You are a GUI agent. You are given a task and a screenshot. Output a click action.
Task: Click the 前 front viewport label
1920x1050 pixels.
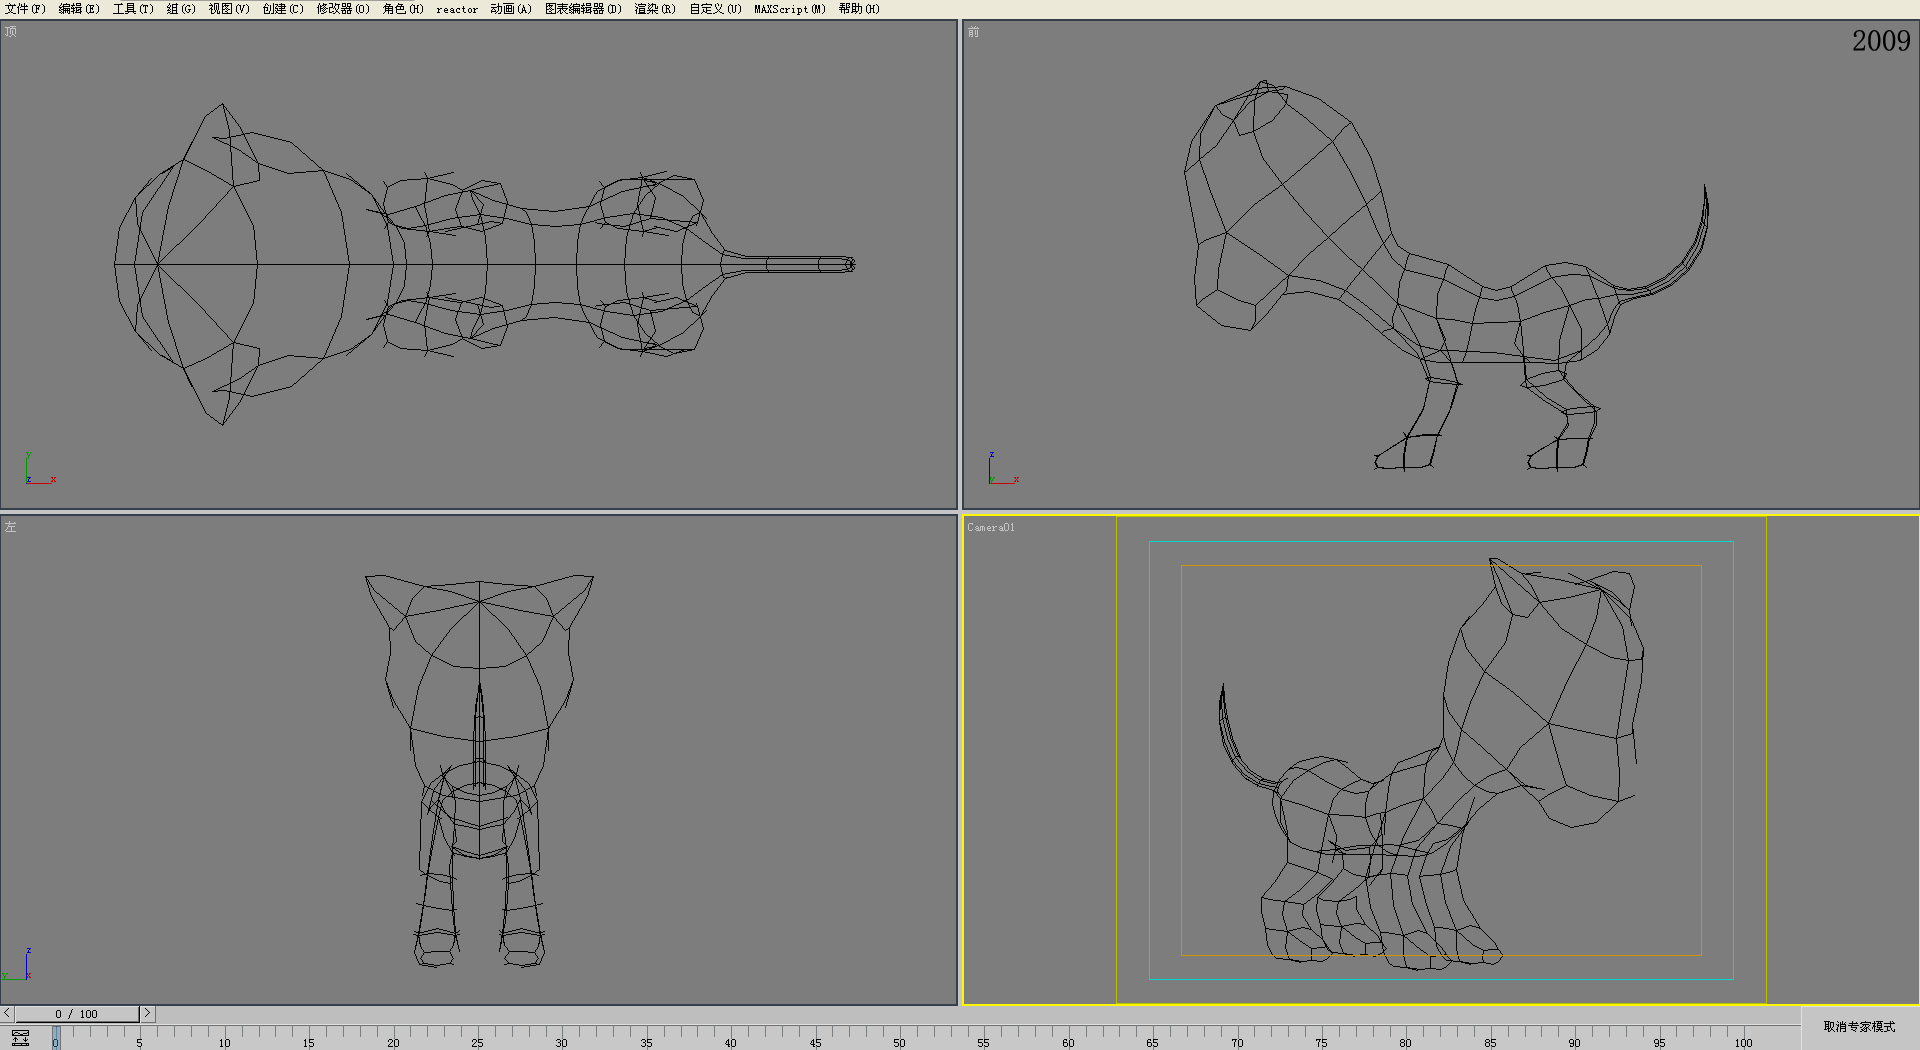(x=973, y=32)
